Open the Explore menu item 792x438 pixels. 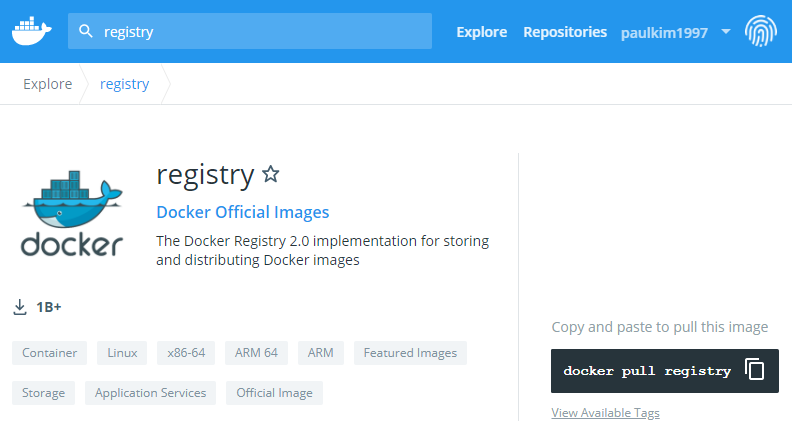coord(481,32)
